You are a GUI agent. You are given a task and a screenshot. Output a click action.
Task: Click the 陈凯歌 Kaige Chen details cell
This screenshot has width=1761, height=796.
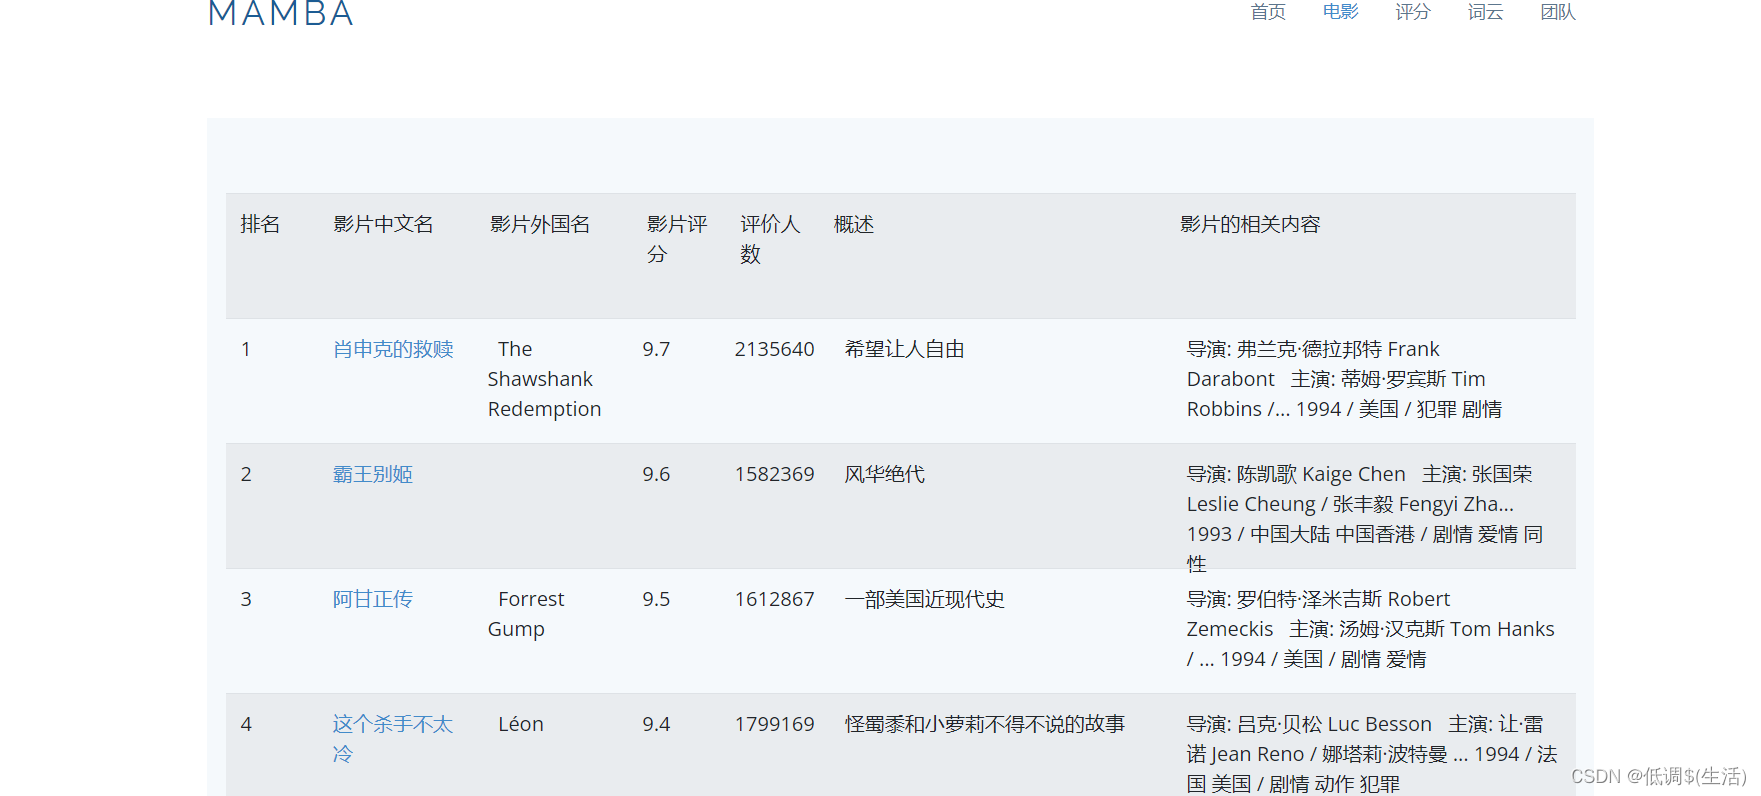pyautogui.click(x=1365, y=519)
